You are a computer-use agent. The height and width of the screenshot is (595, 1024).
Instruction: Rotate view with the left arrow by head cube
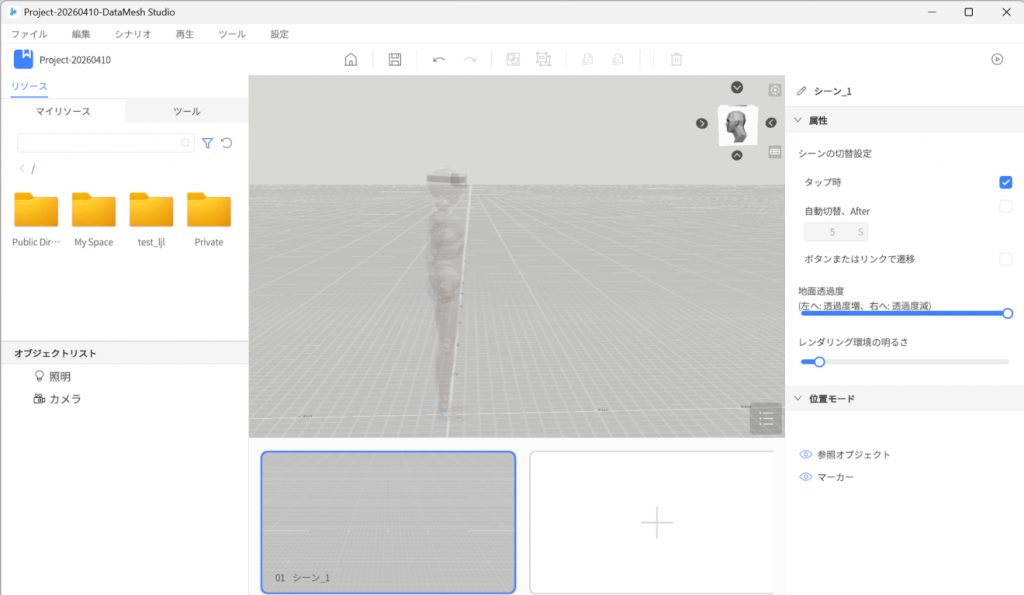(702, 123)
